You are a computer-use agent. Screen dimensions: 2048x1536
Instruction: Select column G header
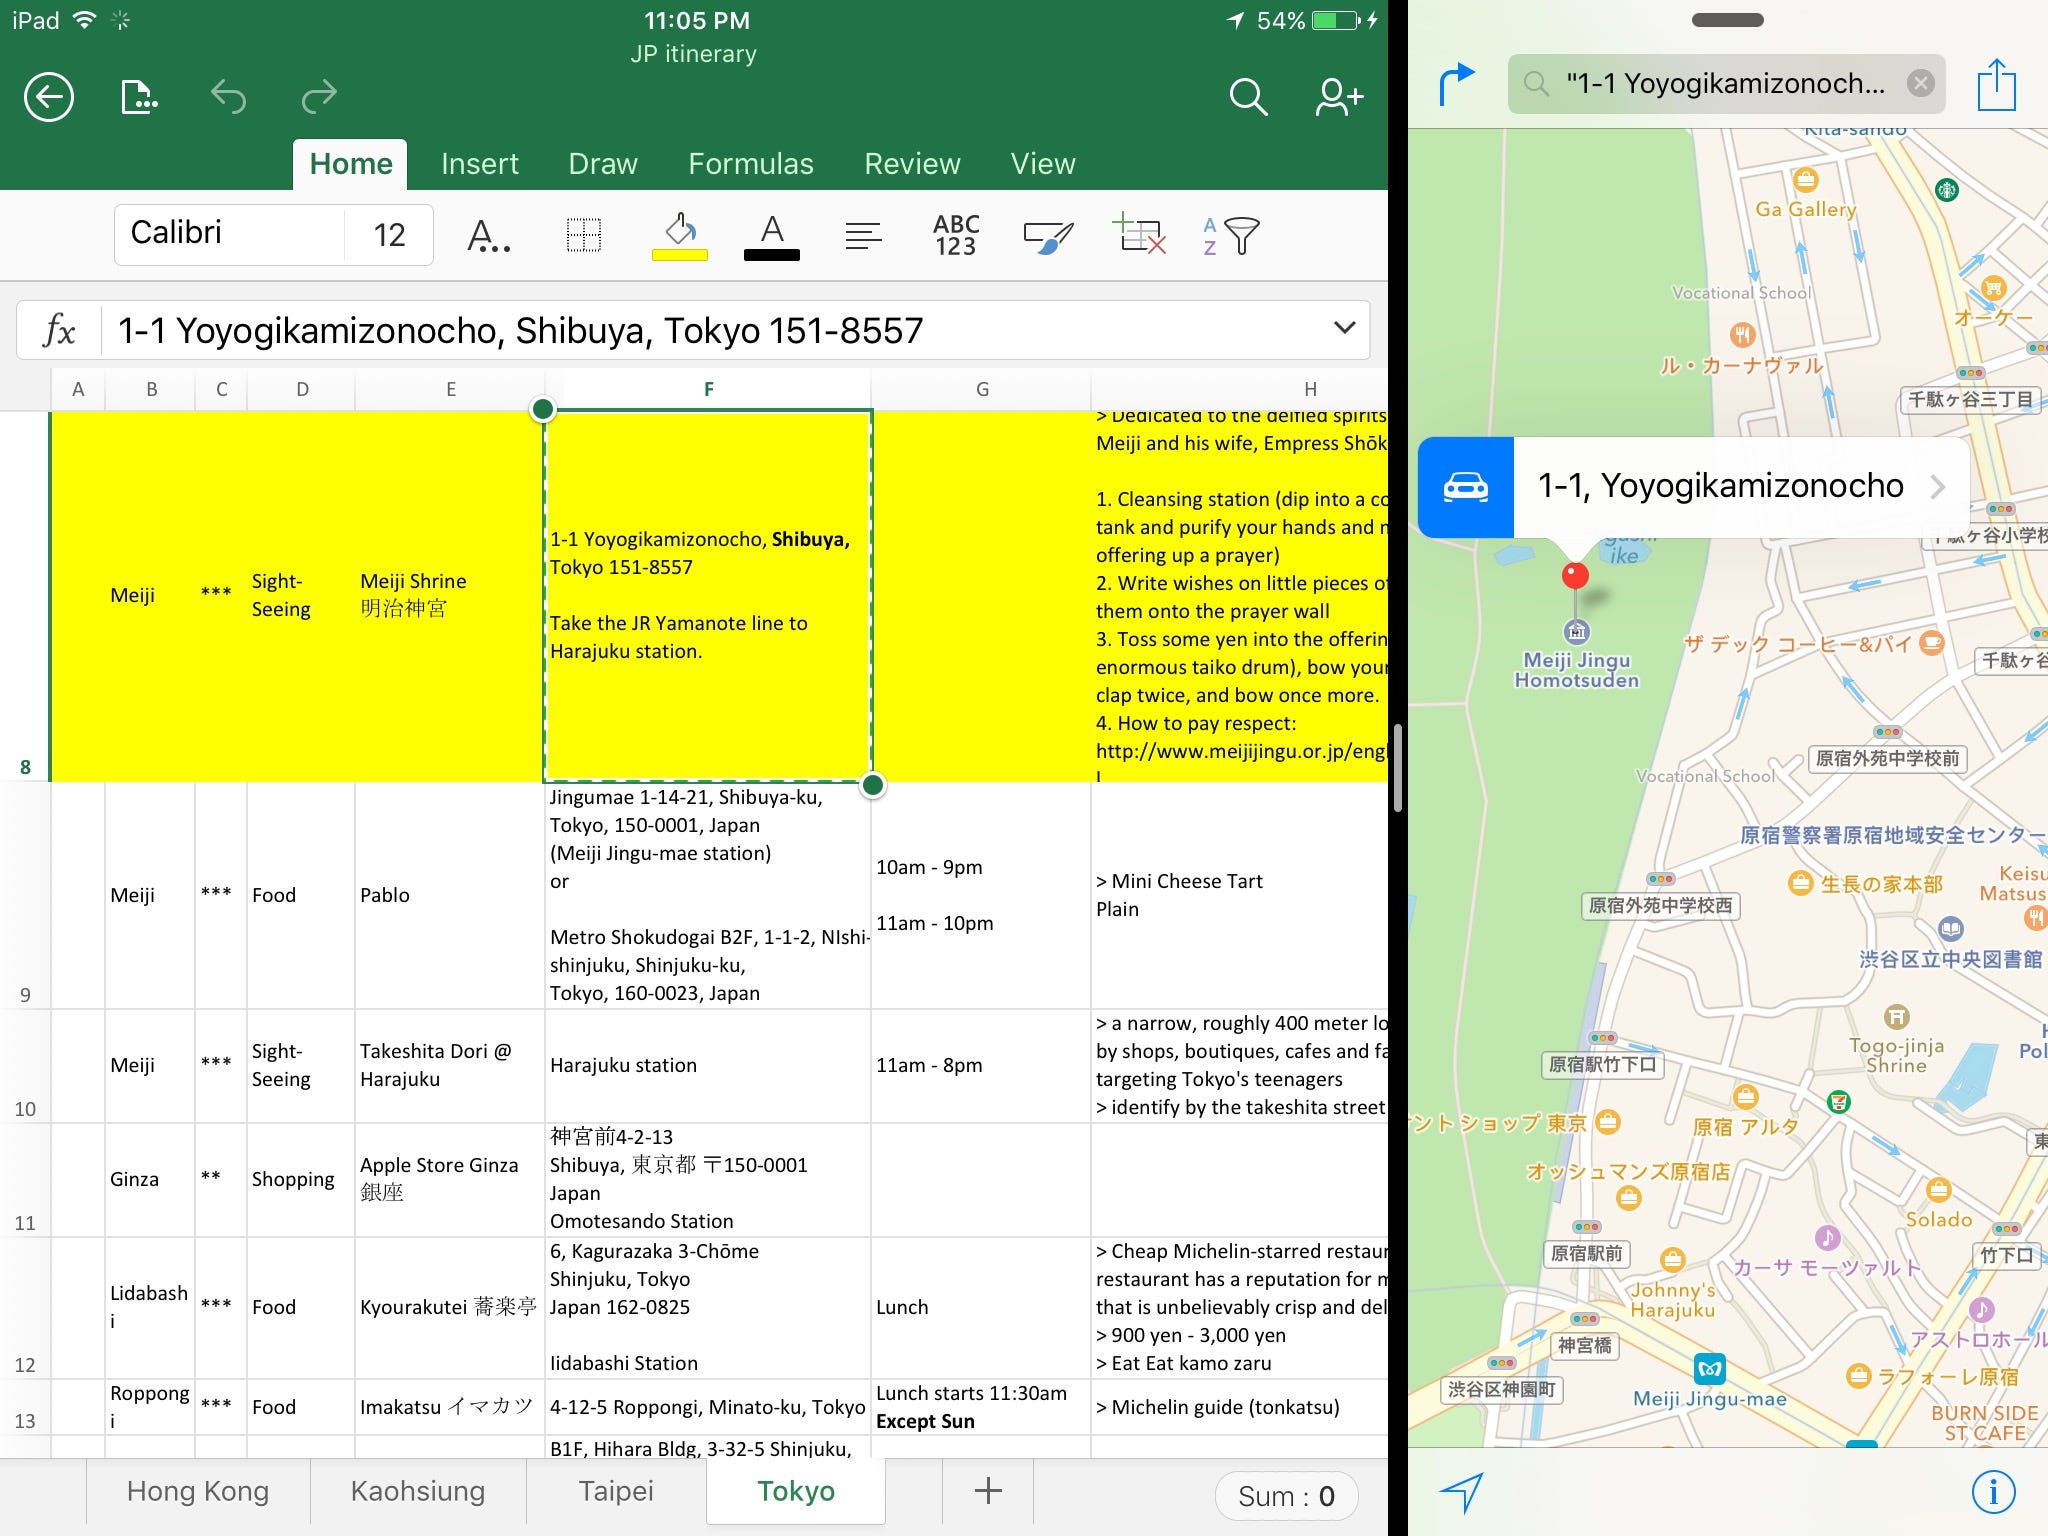(x=982, y=389)
